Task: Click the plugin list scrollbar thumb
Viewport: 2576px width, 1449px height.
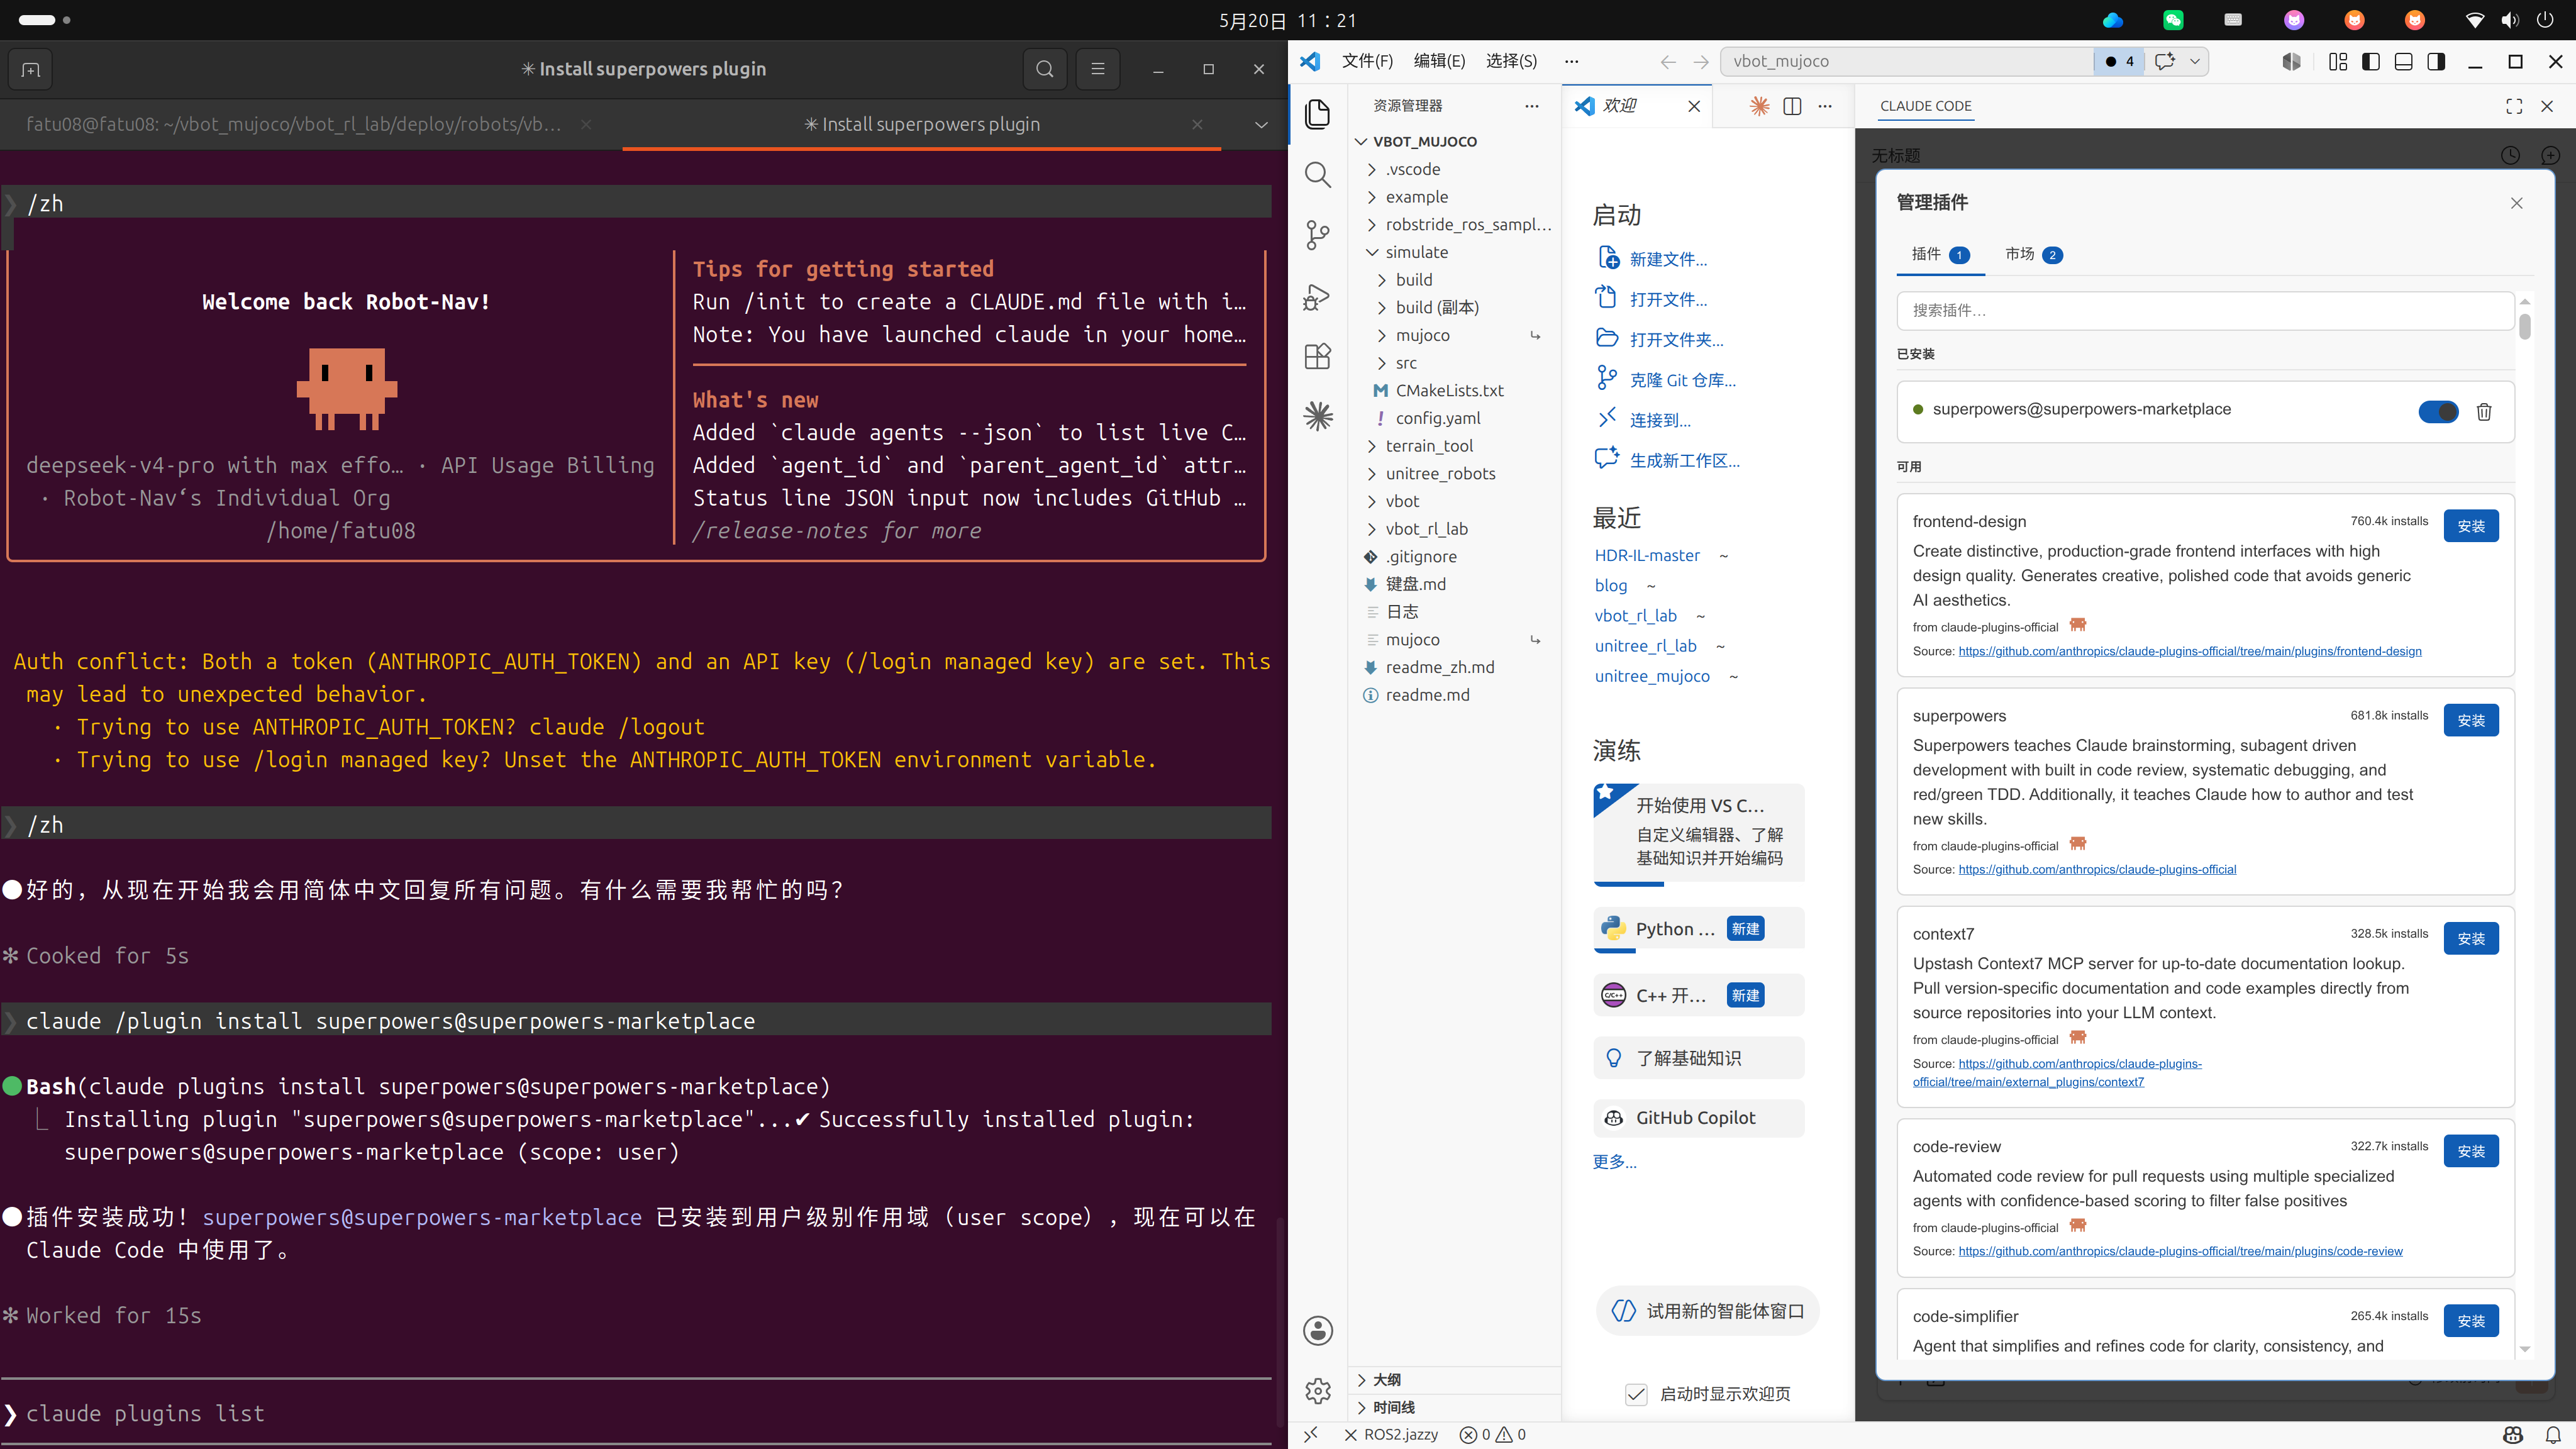Action: (2525, 326)
